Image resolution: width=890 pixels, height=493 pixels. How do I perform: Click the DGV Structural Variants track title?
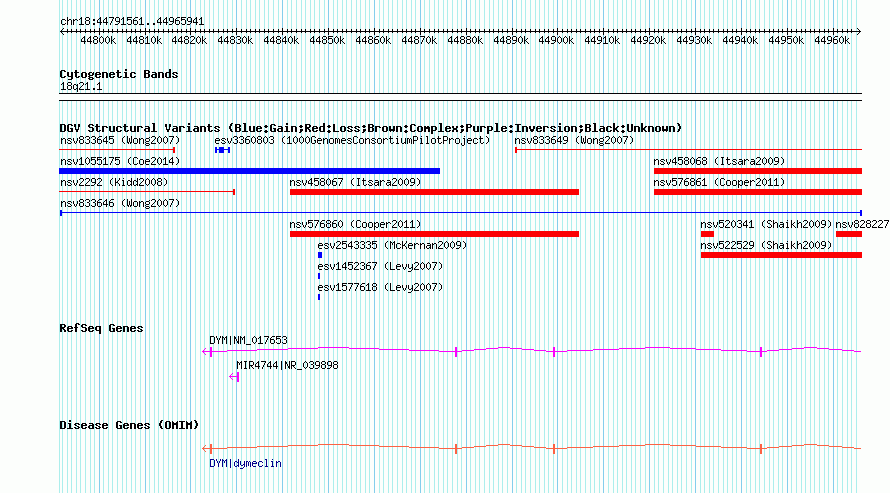[370, 128]
